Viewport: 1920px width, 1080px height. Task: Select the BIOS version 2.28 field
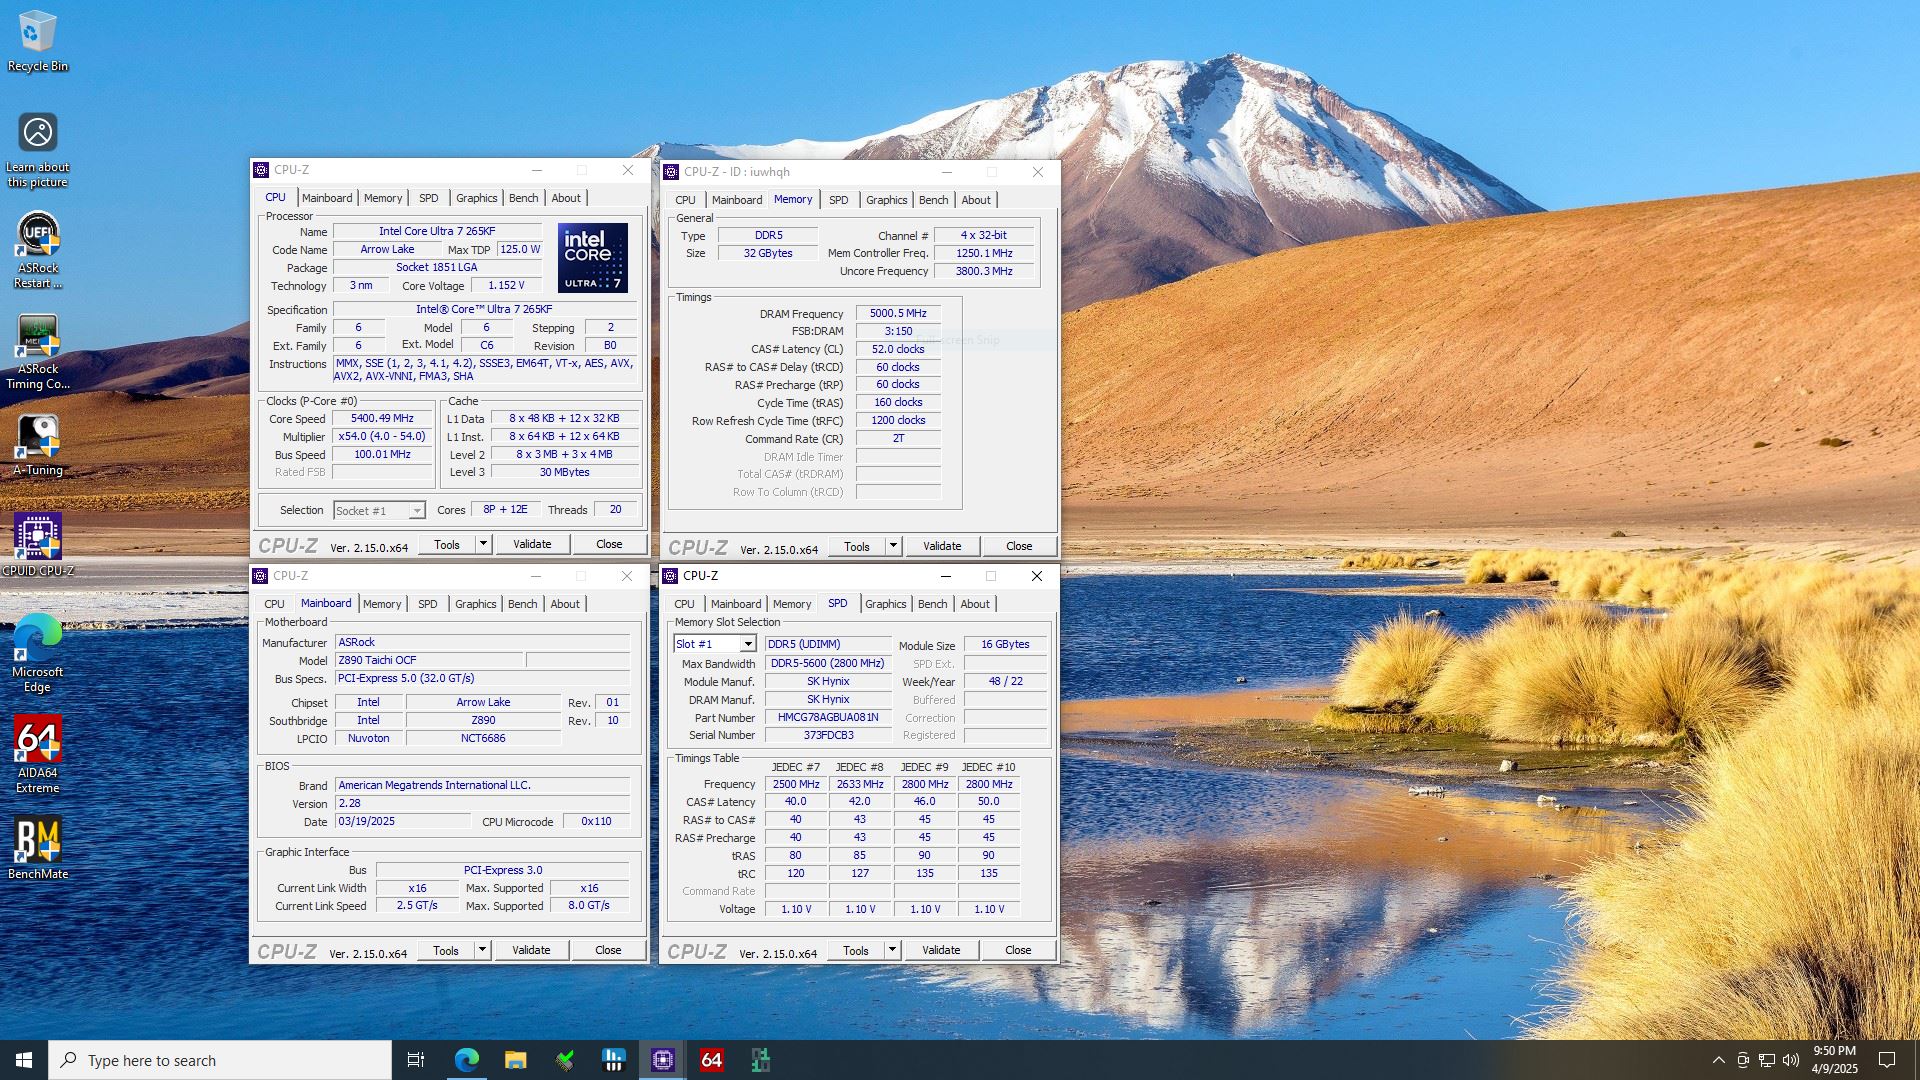[x=483, y=803]
